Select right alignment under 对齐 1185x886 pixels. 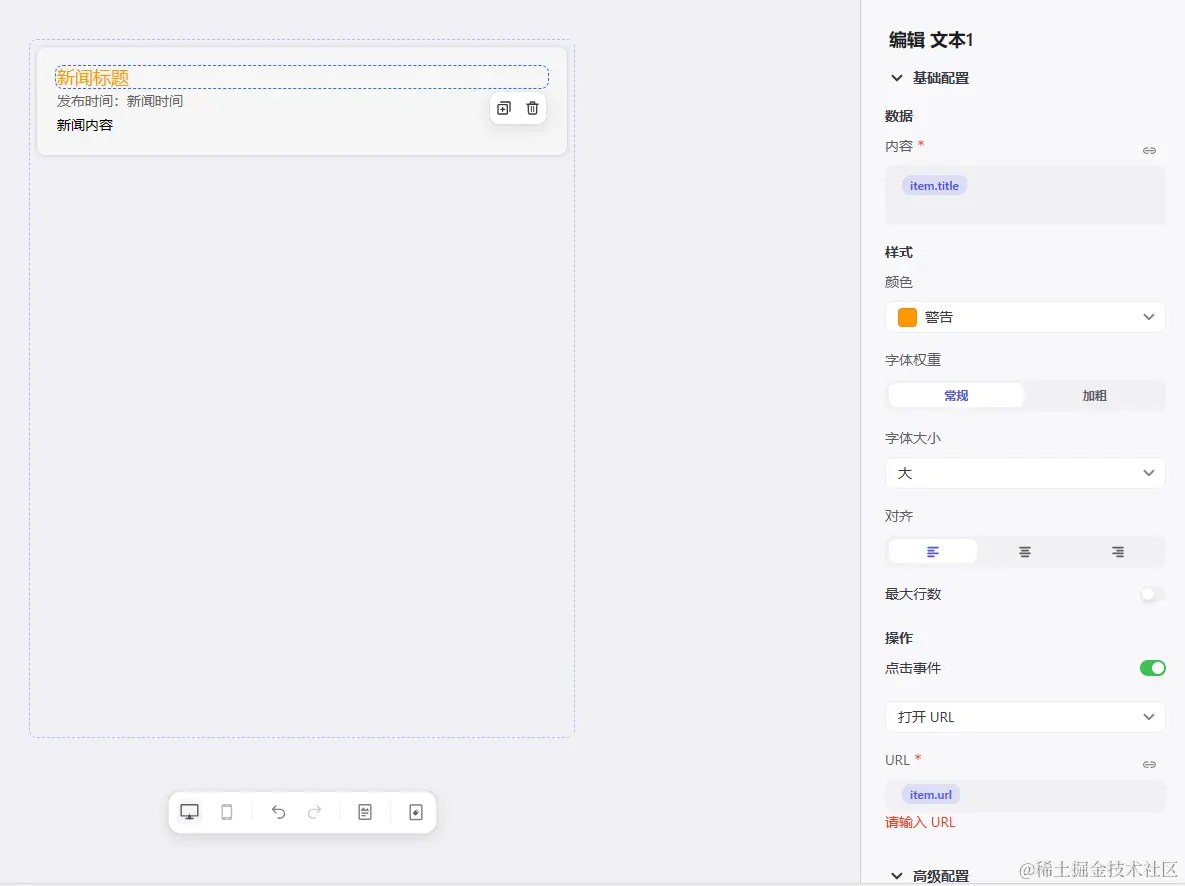1117,551
